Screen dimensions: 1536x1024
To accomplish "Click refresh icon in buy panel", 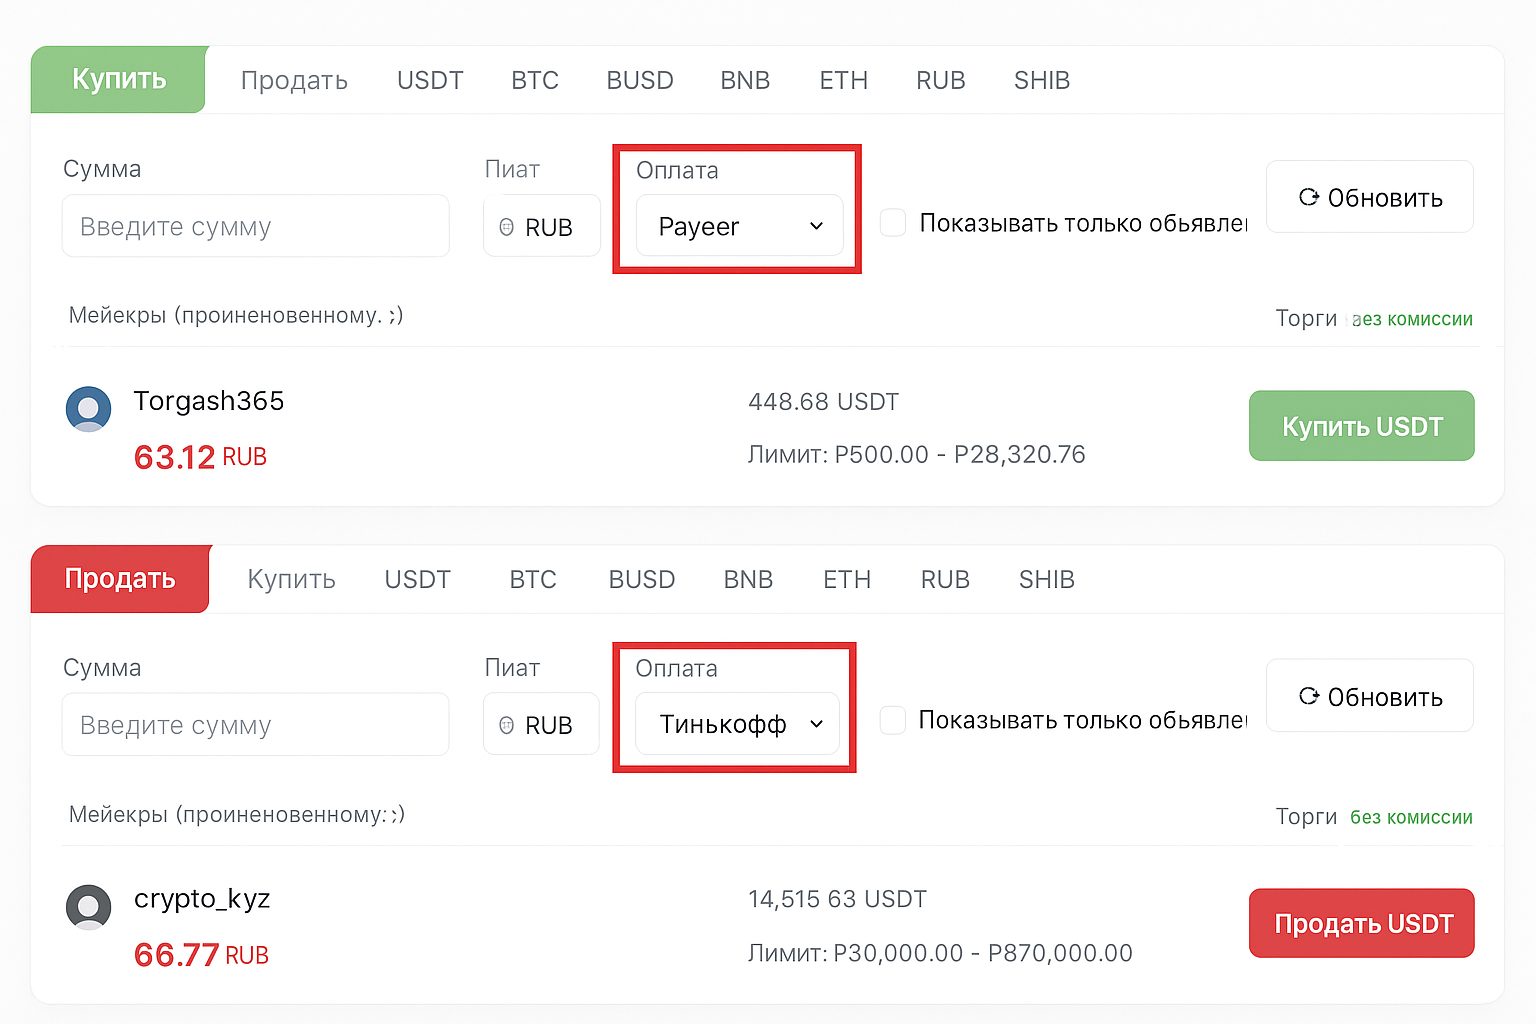I will pyautogui.click(x=1308, y=197).
